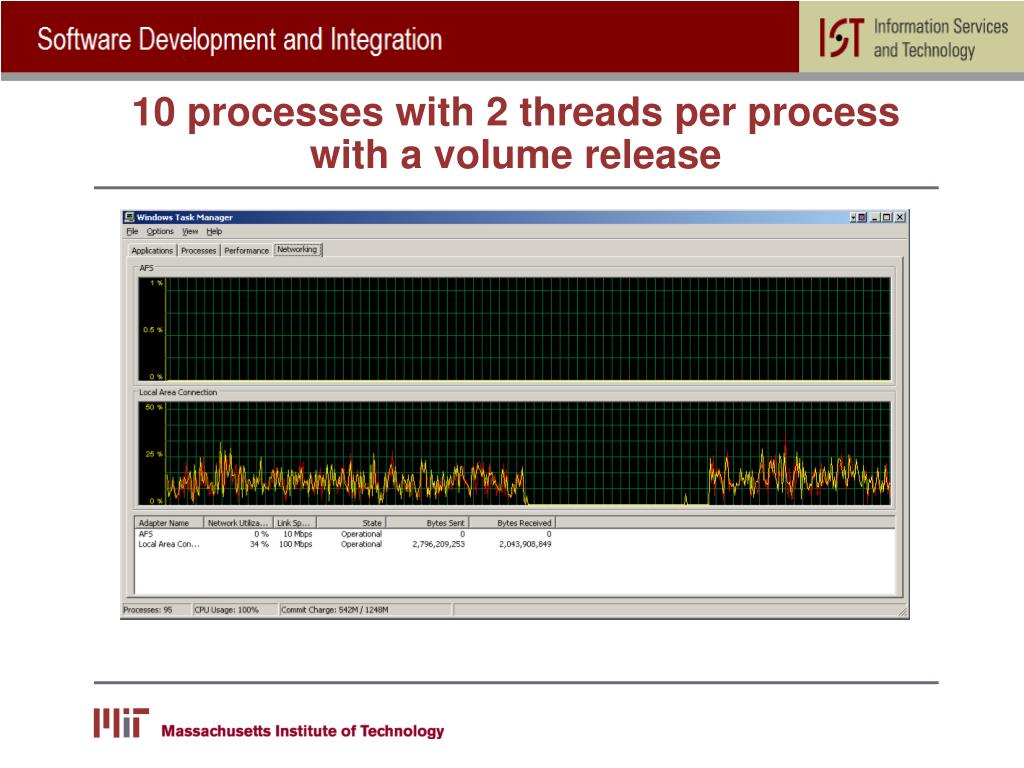Image resolution: width=1024 pixels, height=768 pixels.
Task: Sort by Adapter Name column header
Action: (x=169, y=523)
